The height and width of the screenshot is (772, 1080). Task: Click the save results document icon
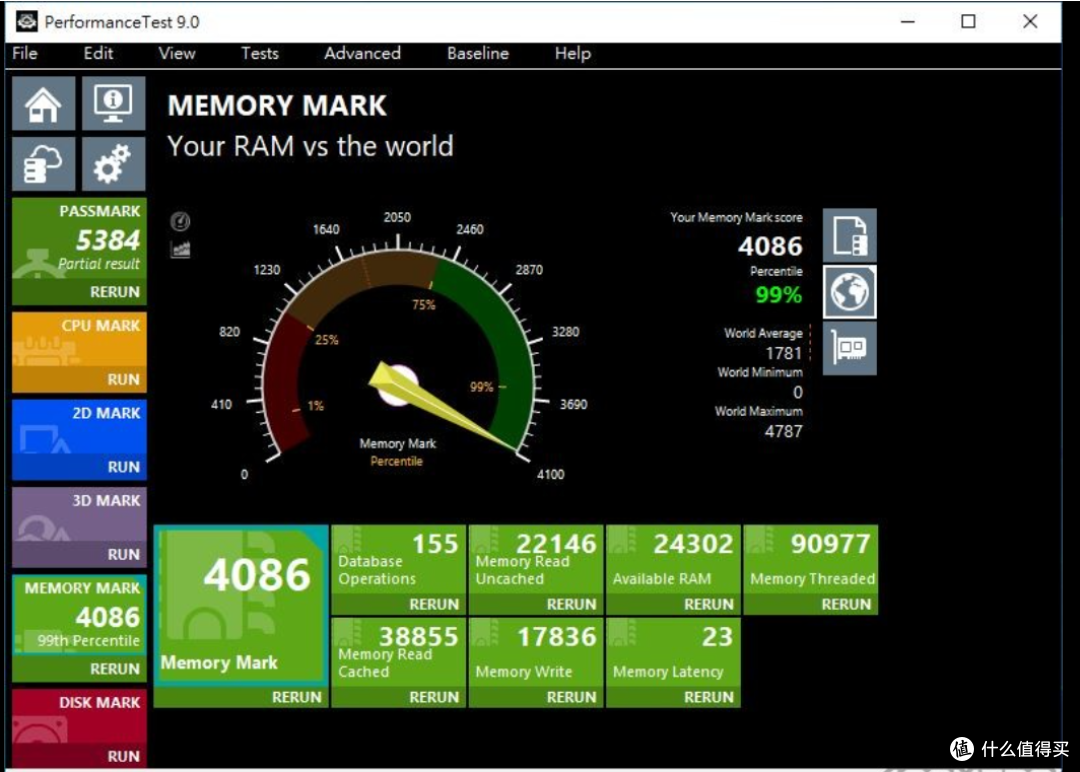849,236
